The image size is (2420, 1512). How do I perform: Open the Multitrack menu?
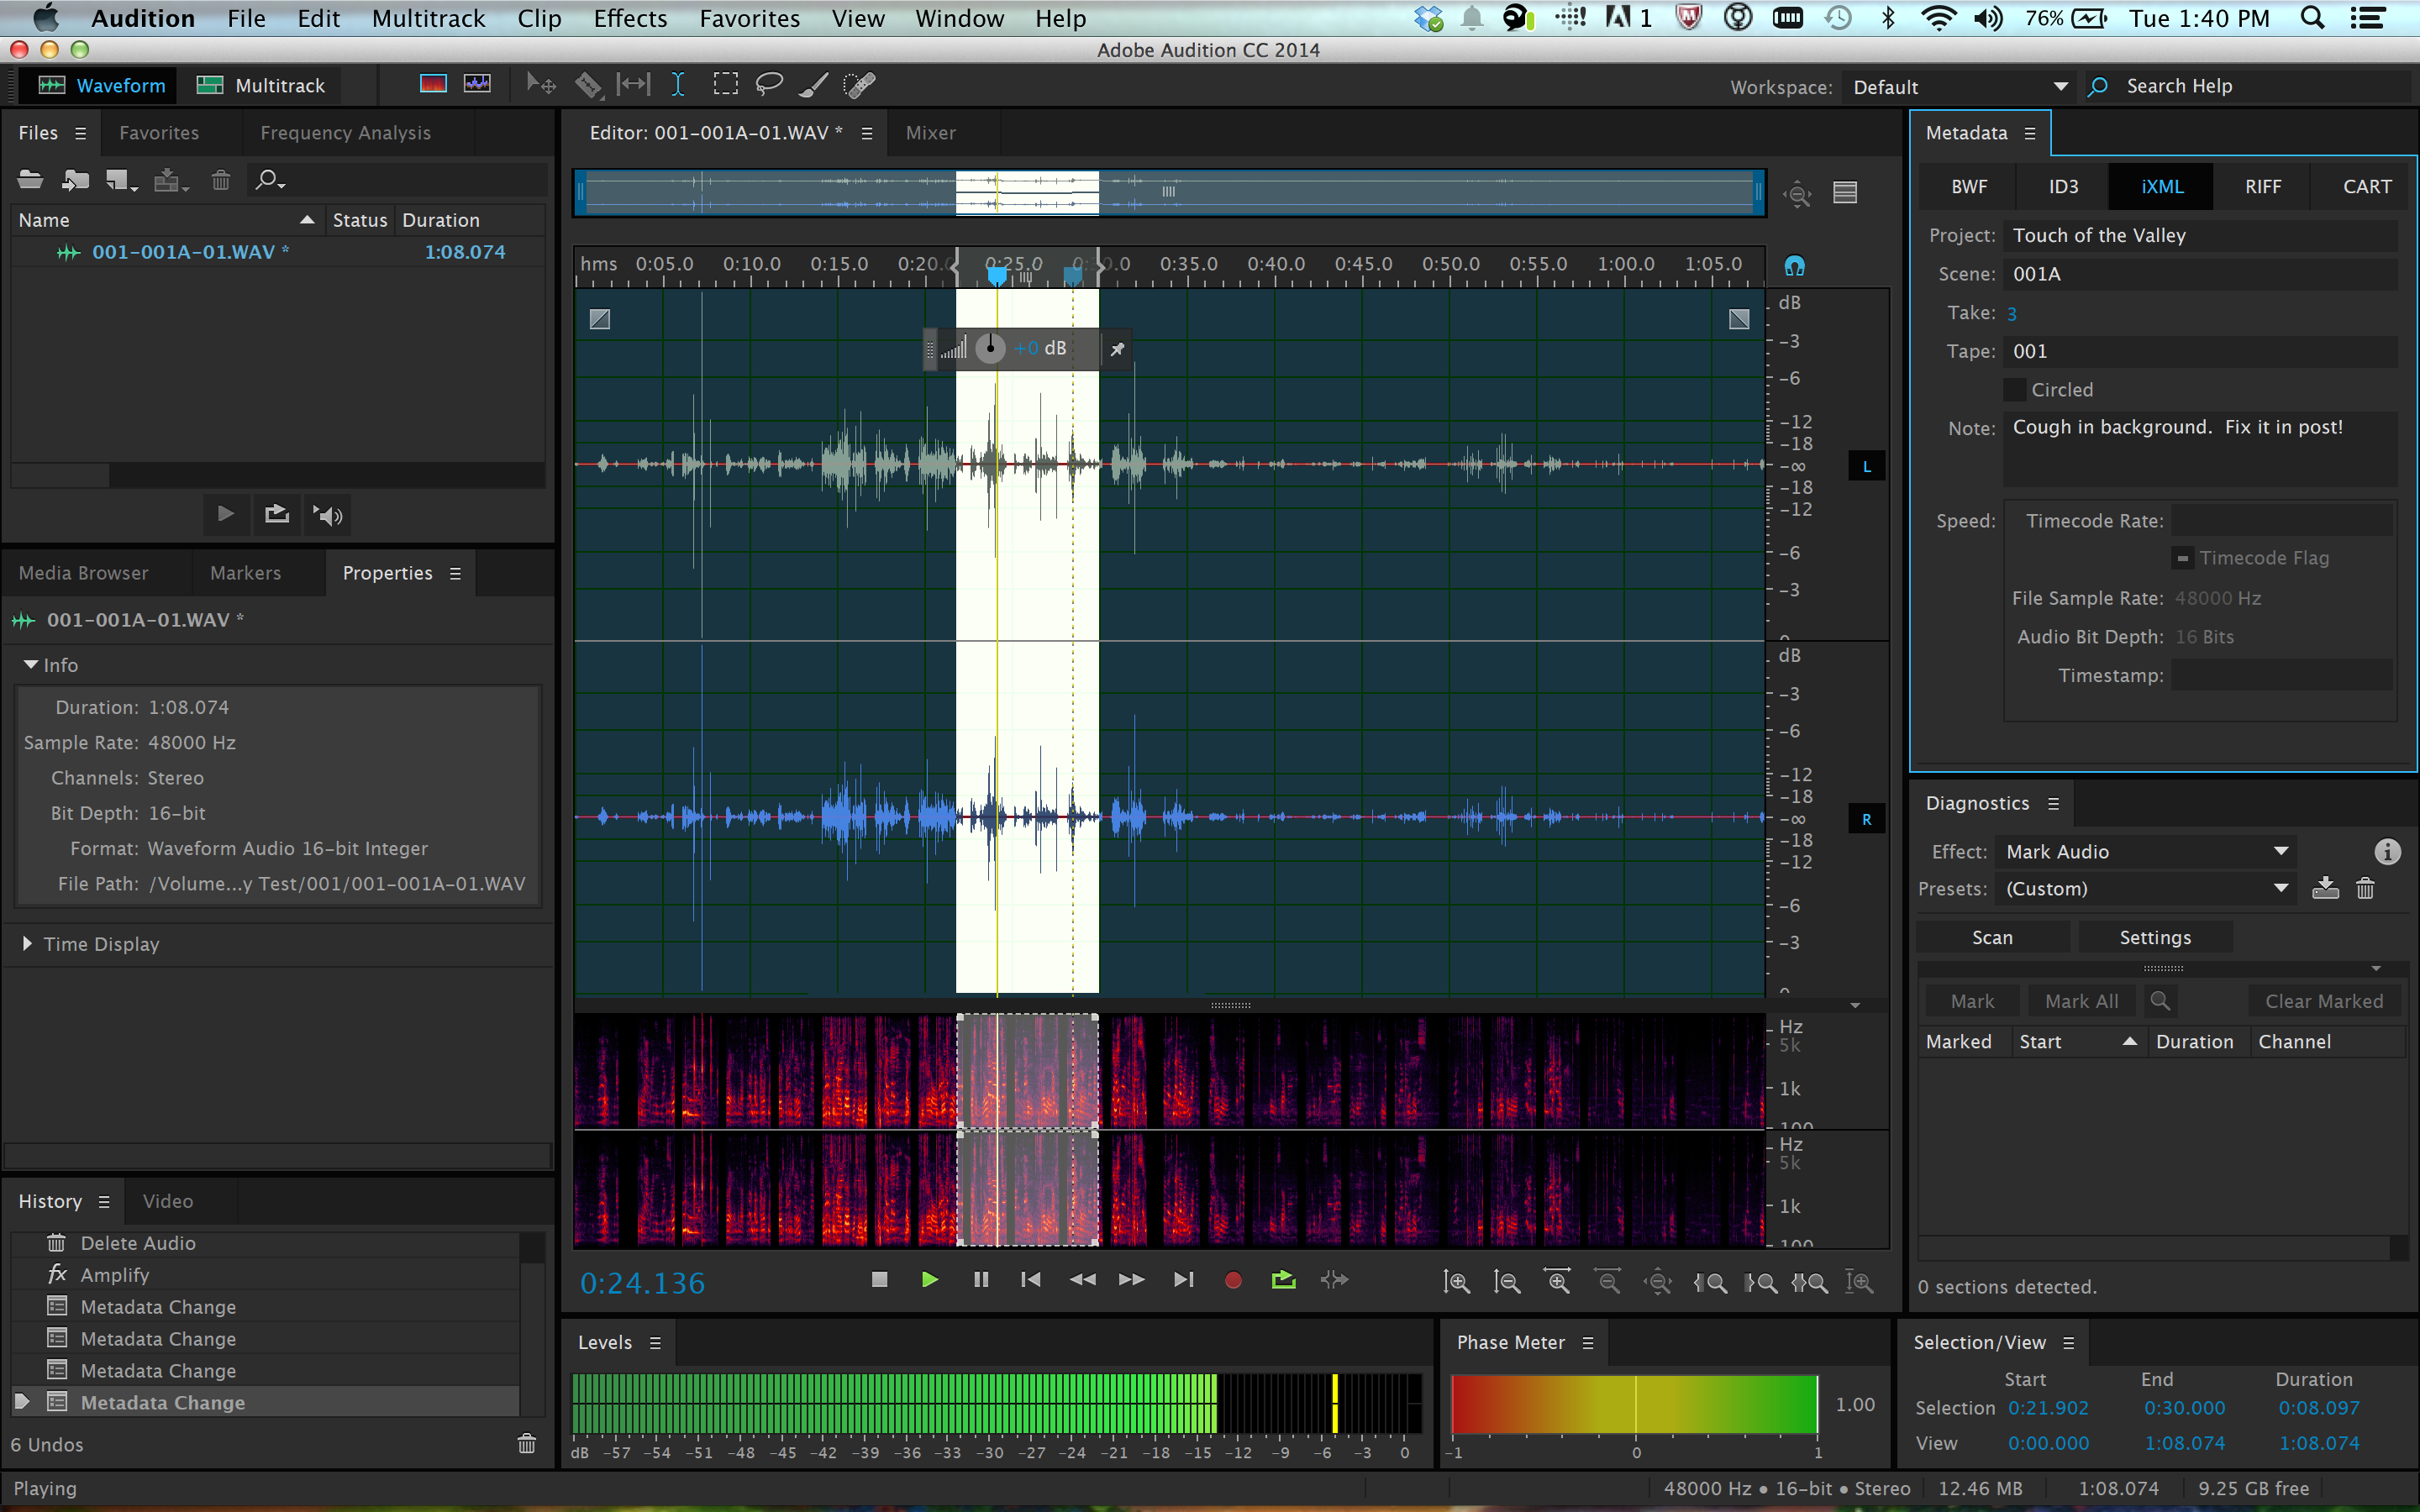click(428, 18)
